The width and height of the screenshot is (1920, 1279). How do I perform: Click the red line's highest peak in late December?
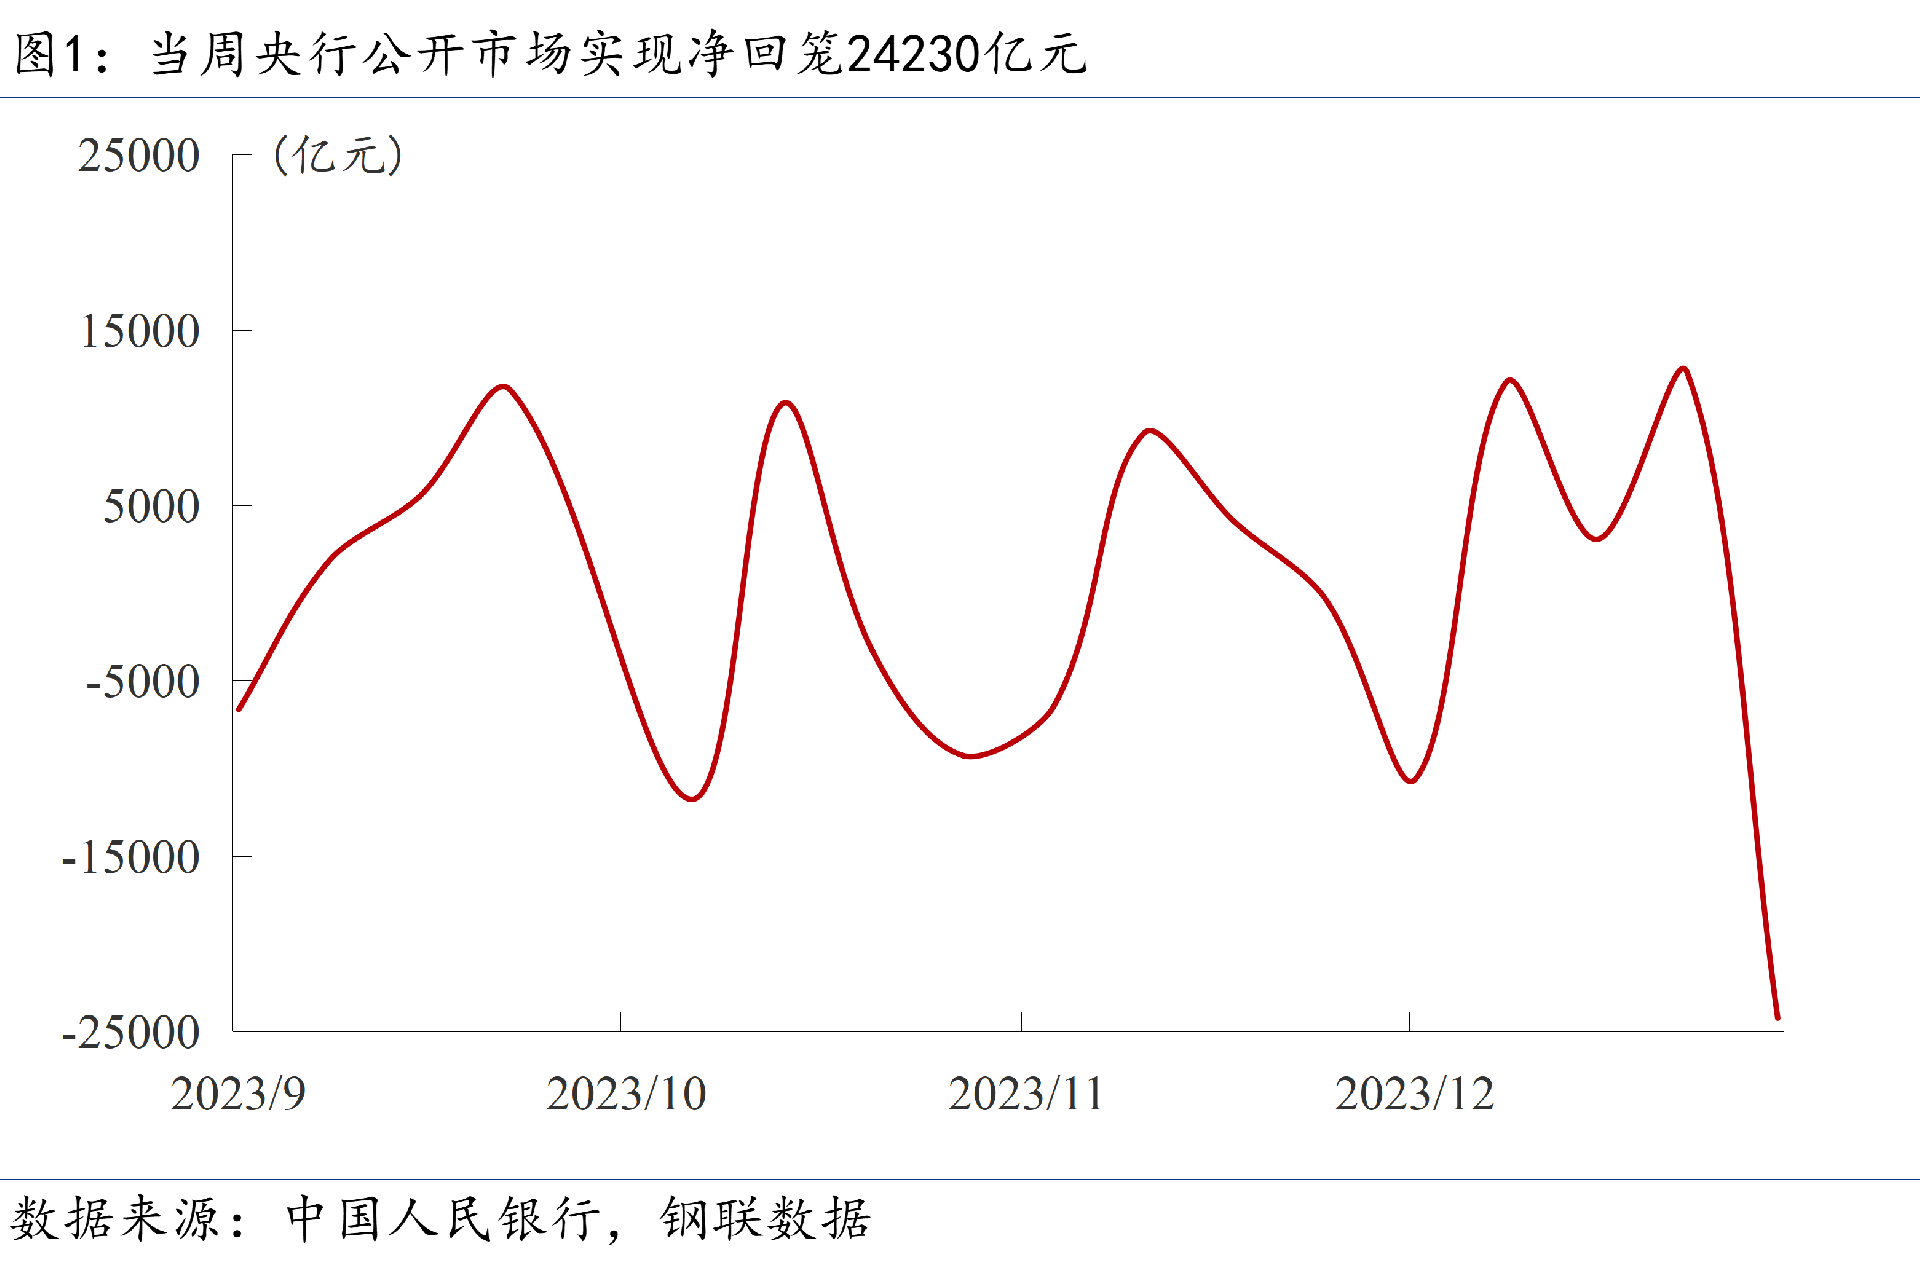coord(1683,369)
